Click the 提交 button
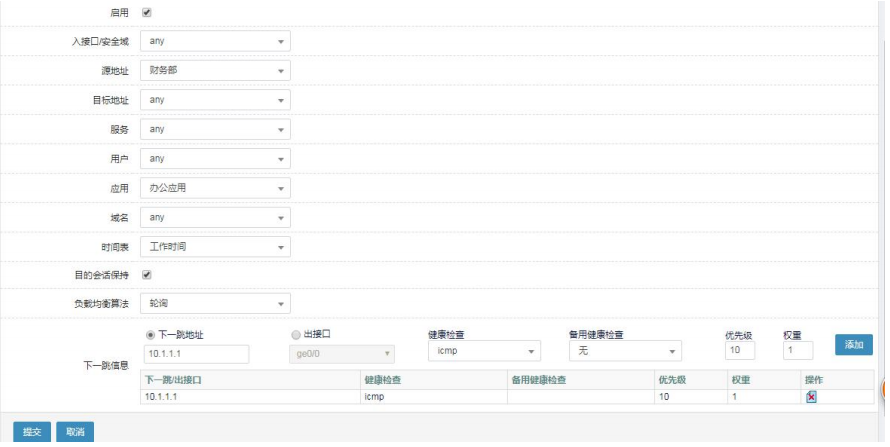890x447 pixels. 32,432
